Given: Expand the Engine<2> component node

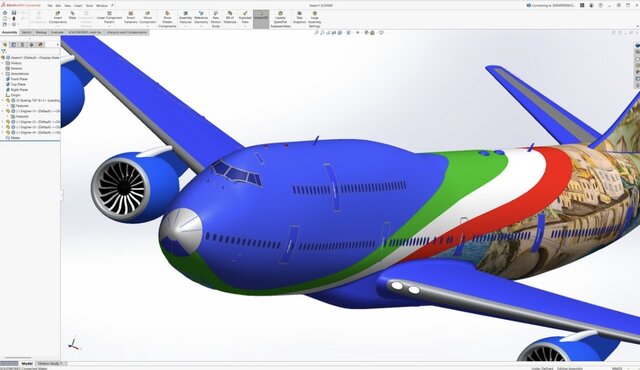Looking at the screenshot, I should coord(3,122).
